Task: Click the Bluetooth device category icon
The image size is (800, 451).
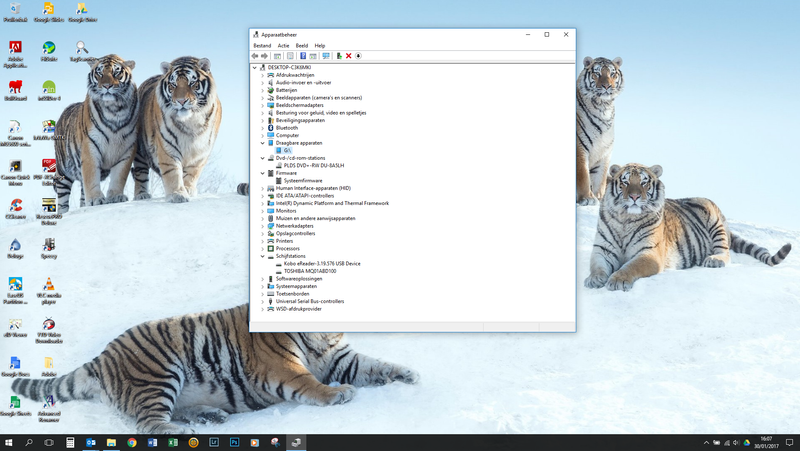Action: 270,128
